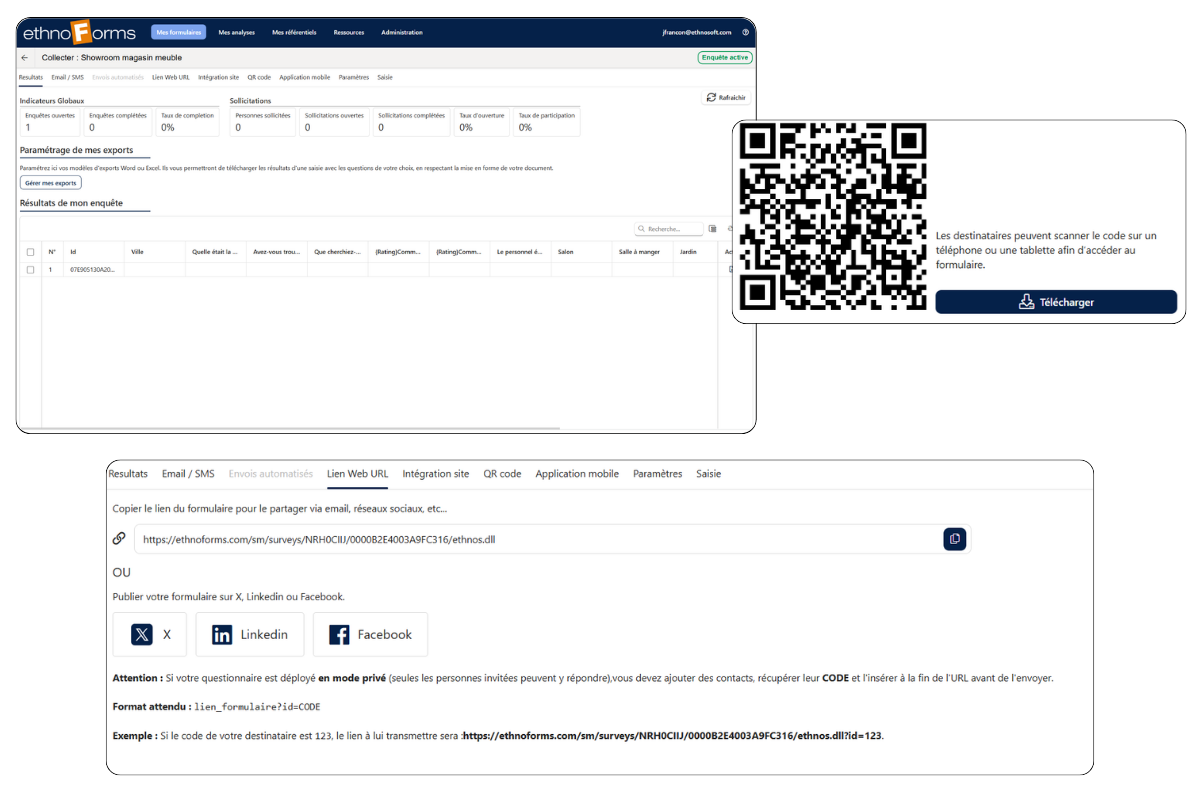This screenshot has height=800, width=1200.
Task: Open Gérer mes exports
Action: 51,182
